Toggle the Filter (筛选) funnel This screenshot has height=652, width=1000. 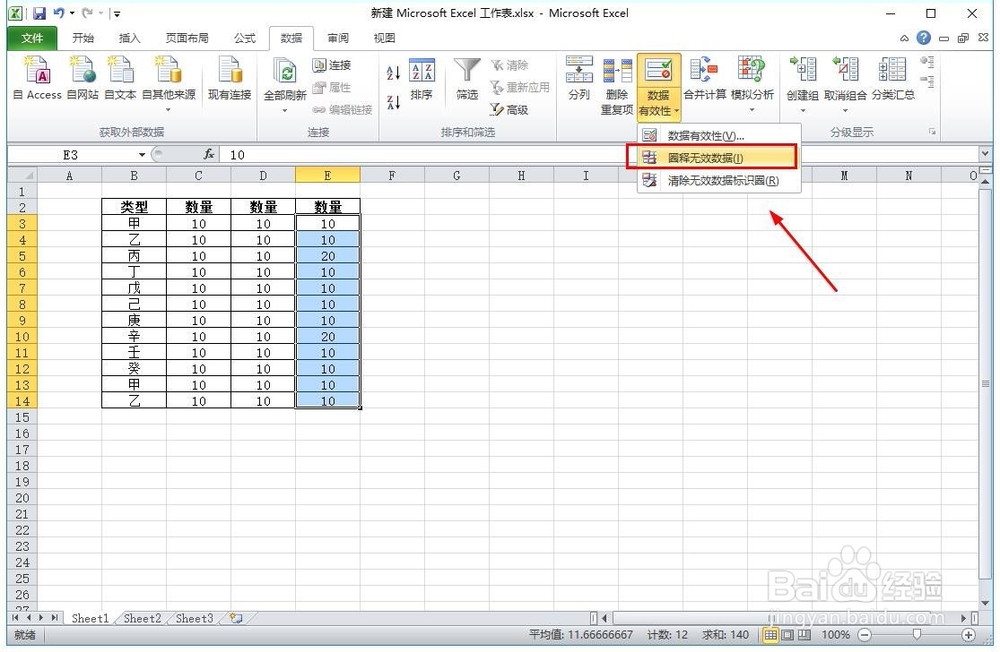tap(467, 78)
